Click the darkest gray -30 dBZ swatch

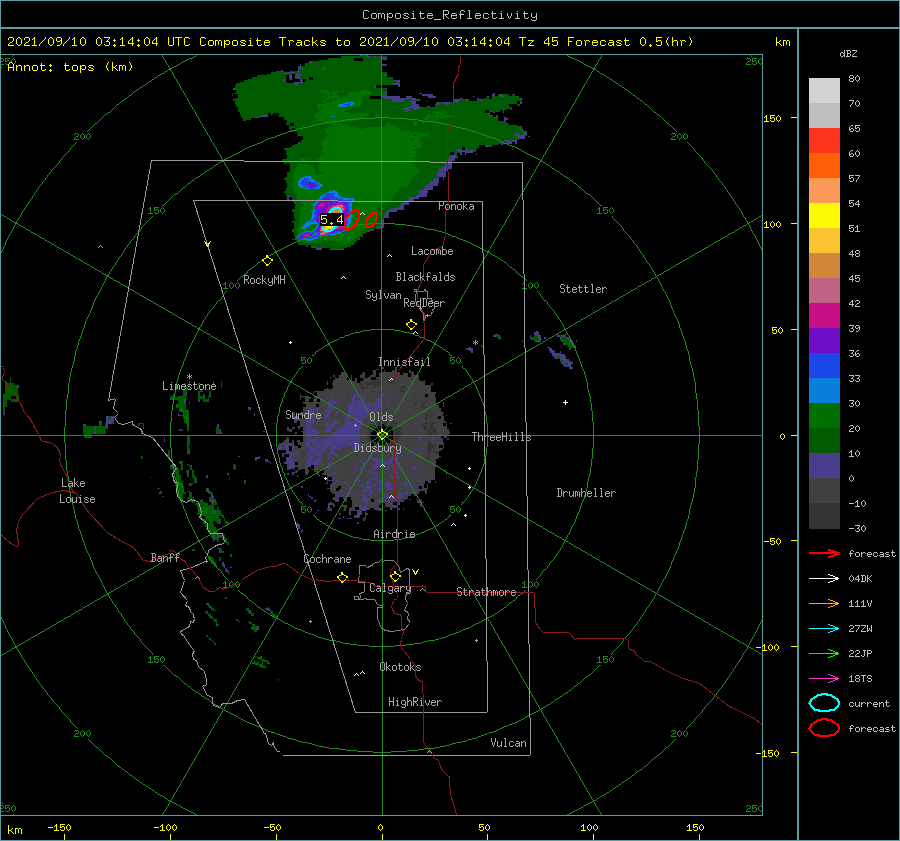tap(824, 516)
